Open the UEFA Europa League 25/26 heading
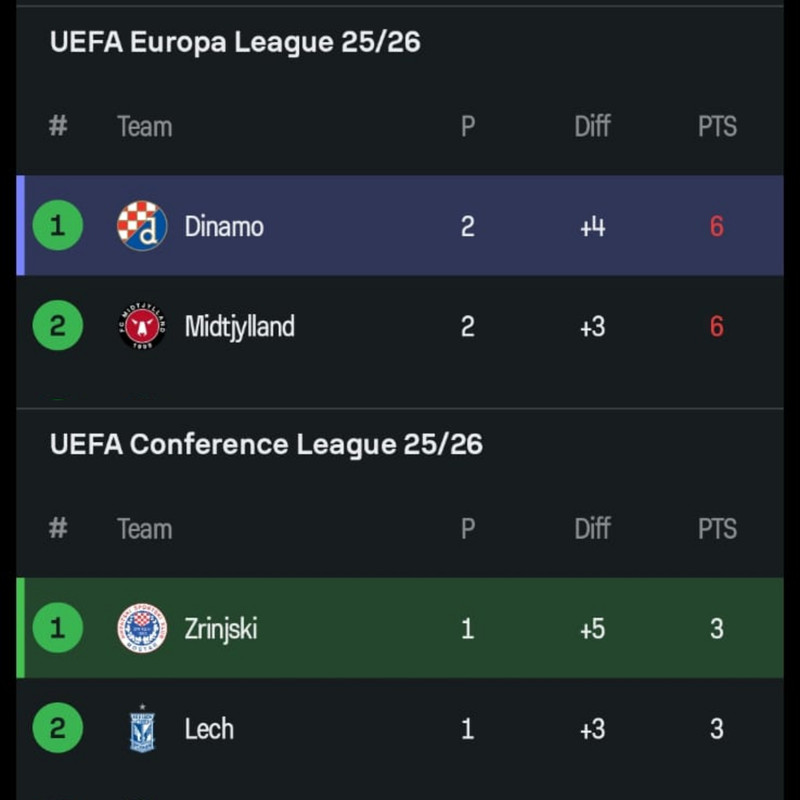 coord(235,42)
